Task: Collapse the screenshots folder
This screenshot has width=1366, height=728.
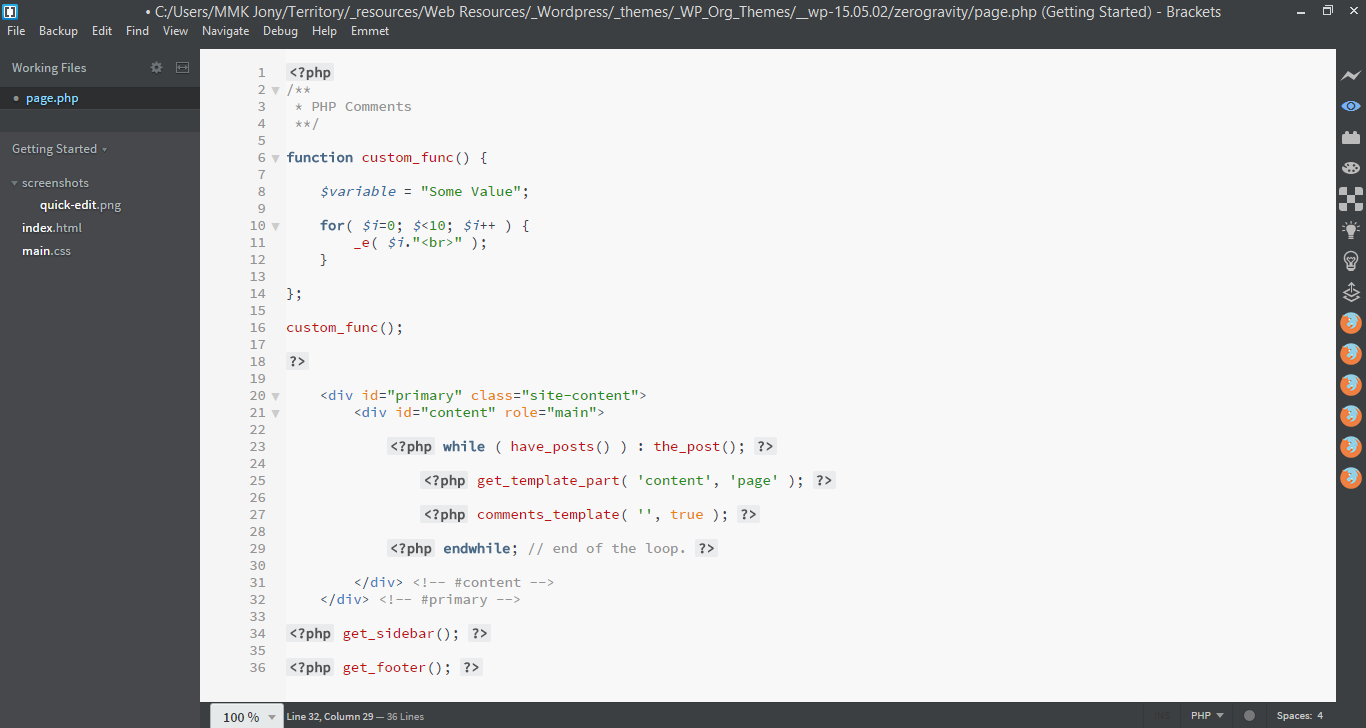Action: click(x=50, y=183)
